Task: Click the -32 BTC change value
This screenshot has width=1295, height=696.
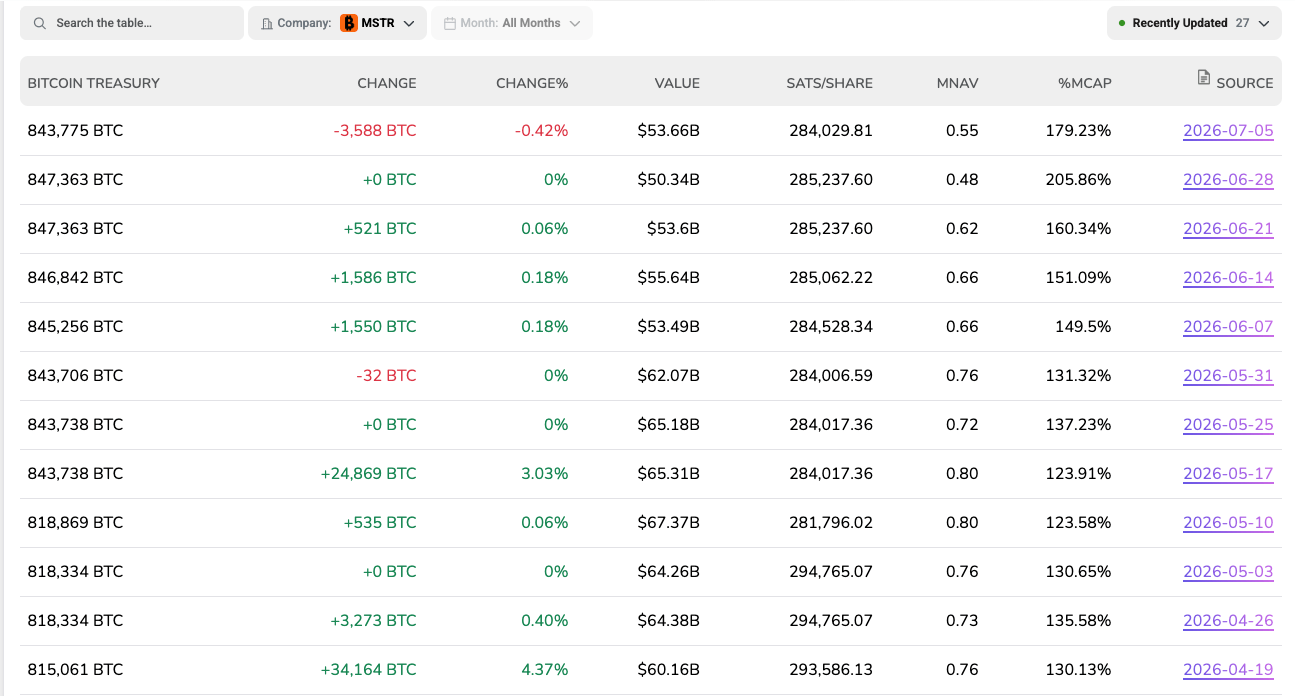Action: click(386, 376)
